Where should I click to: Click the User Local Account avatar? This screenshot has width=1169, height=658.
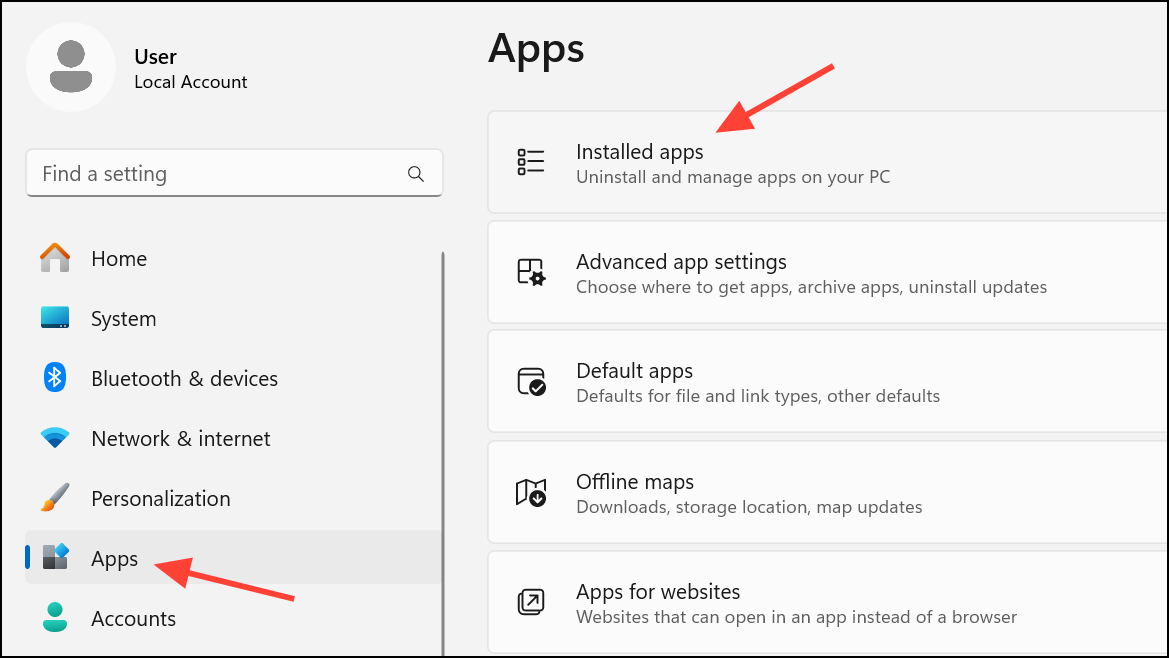coord(70,66)
